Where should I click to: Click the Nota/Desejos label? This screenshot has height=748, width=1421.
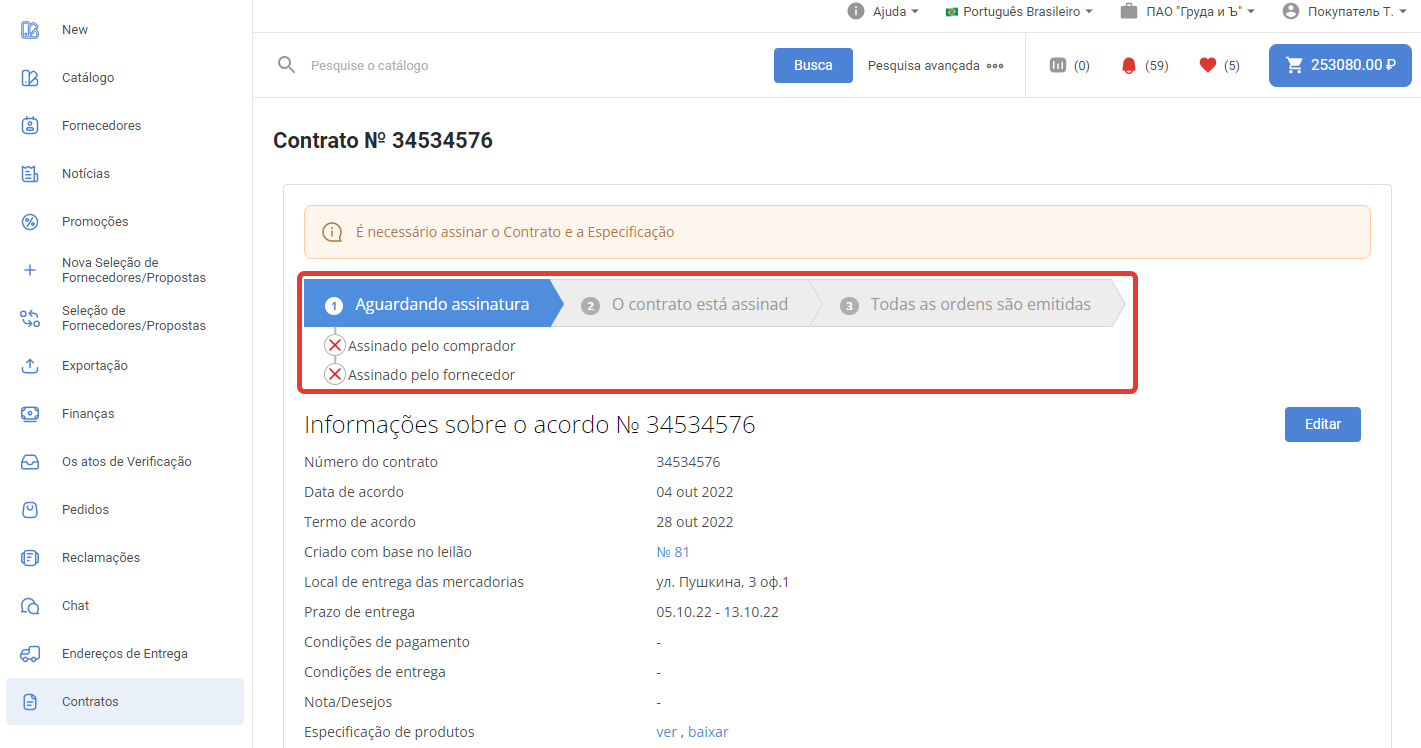pos(348,702)
